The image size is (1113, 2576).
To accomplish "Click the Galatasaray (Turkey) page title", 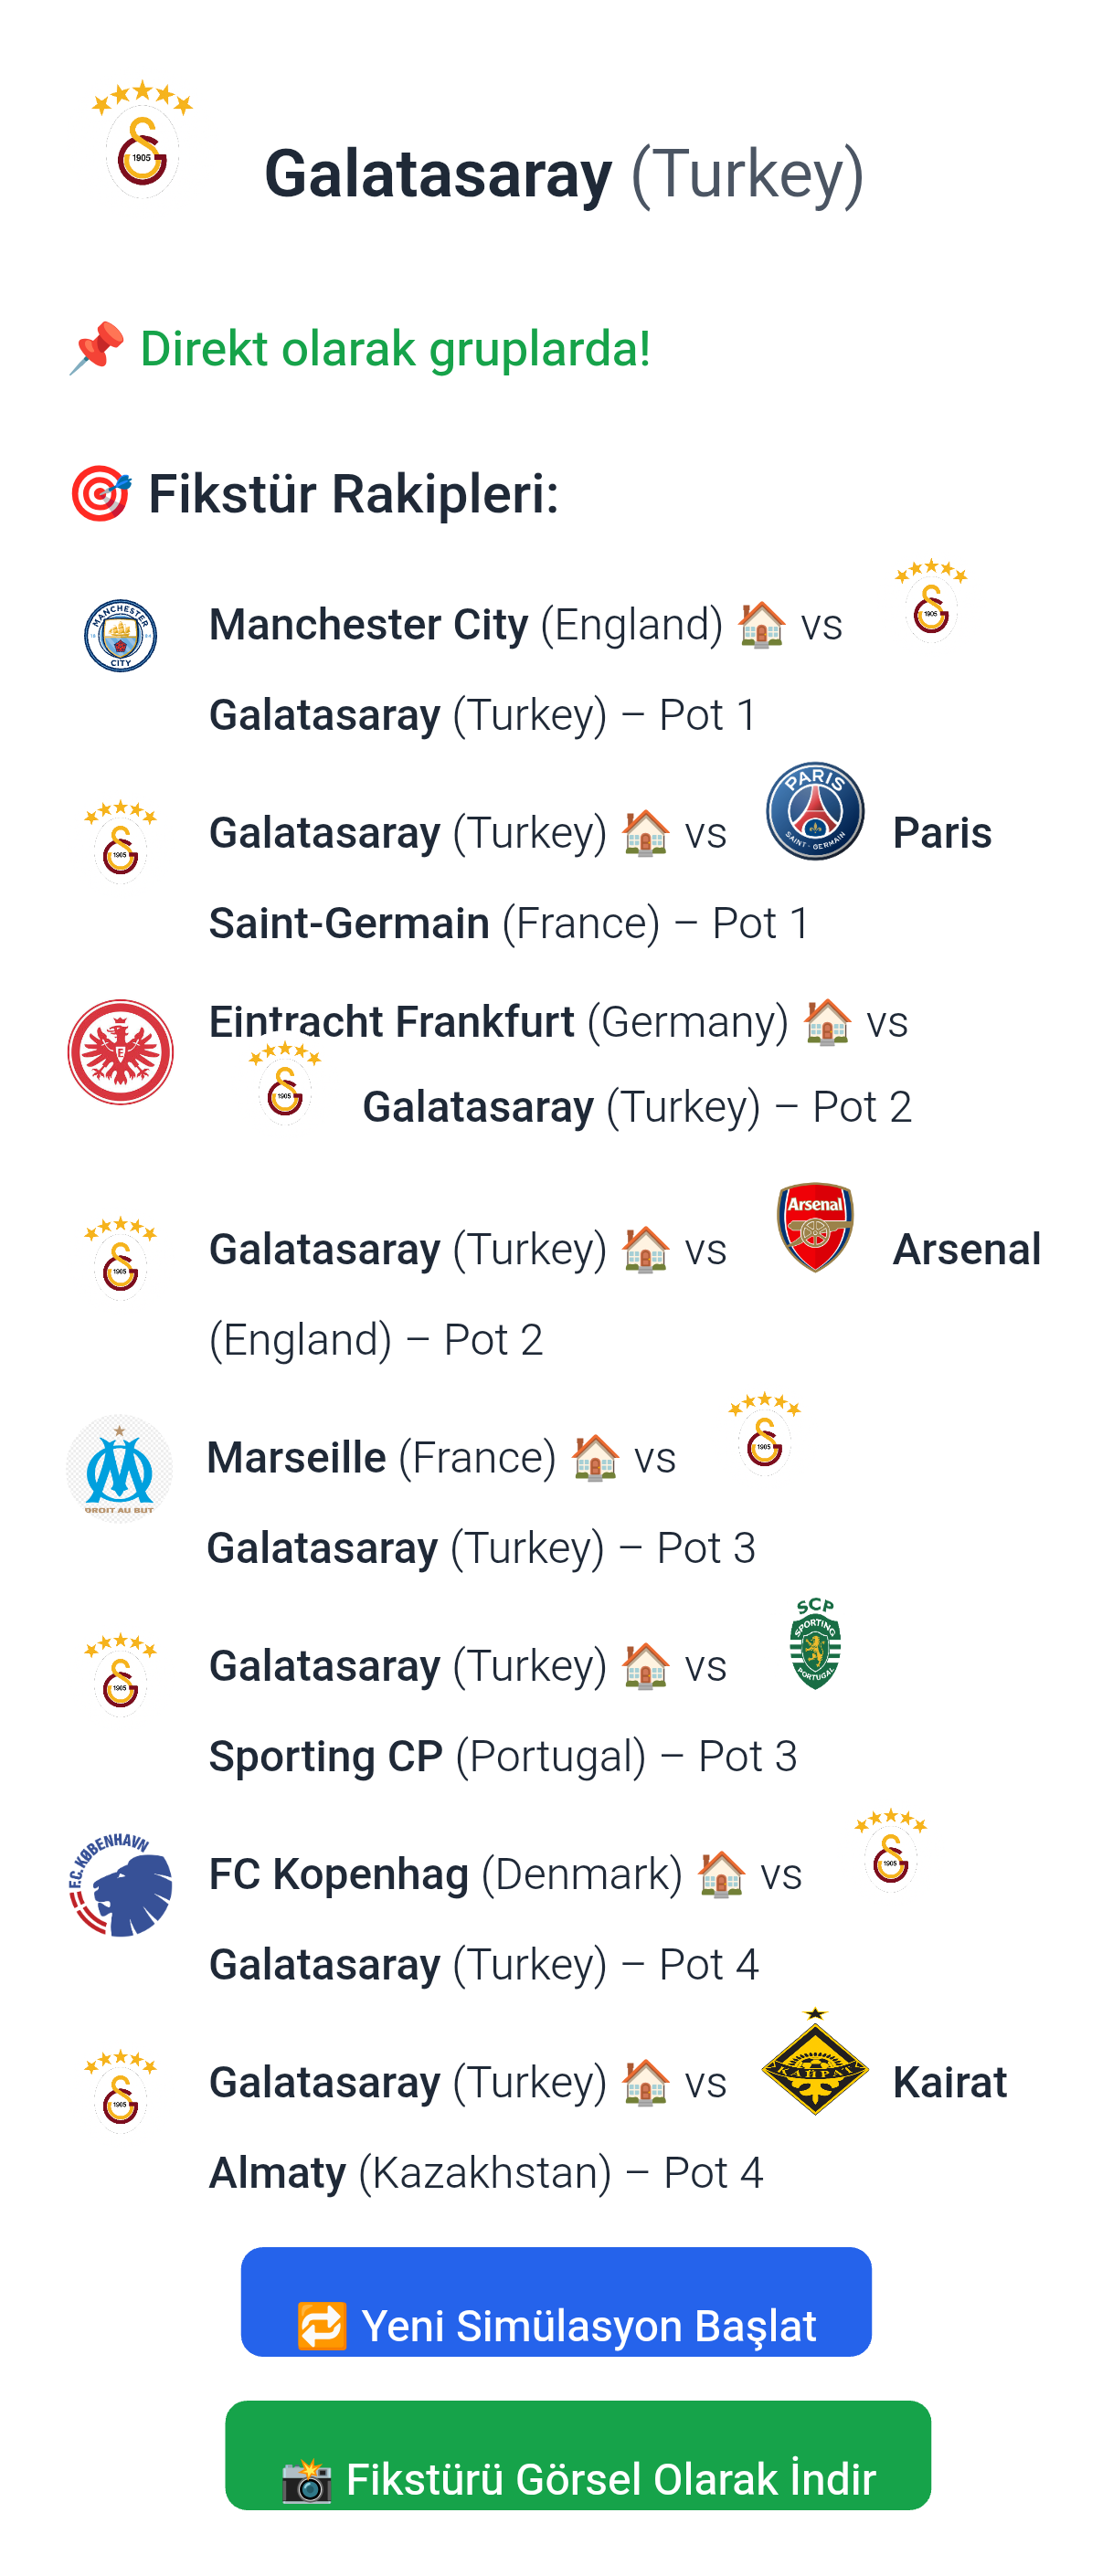I will 563,174.
